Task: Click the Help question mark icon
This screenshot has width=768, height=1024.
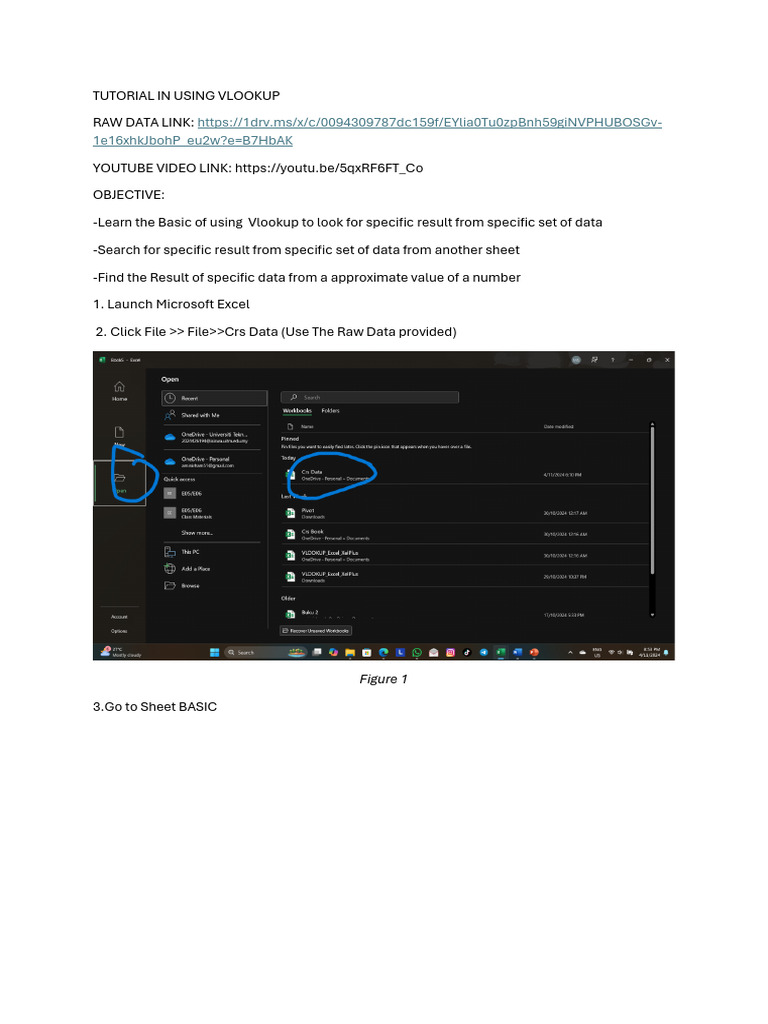Action: (613, 360)
